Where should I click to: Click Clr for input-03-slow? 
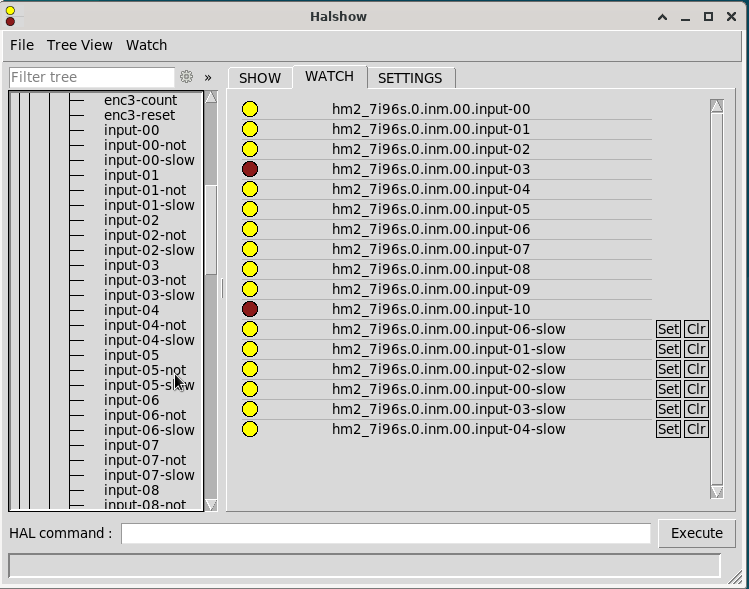(696, 409)
